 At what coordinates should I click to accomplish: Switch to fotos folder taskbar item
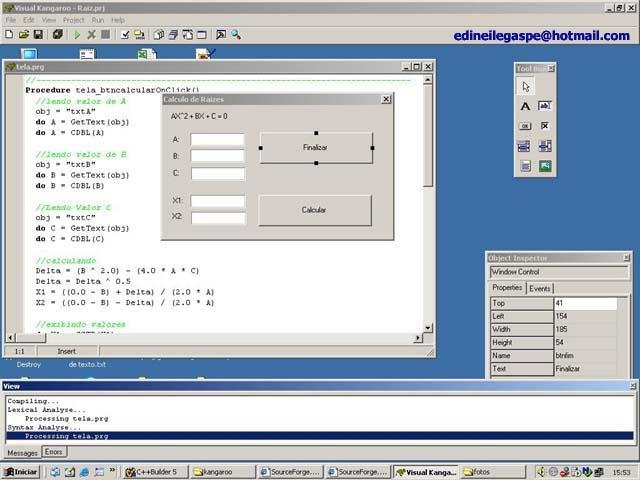point(493,472)
